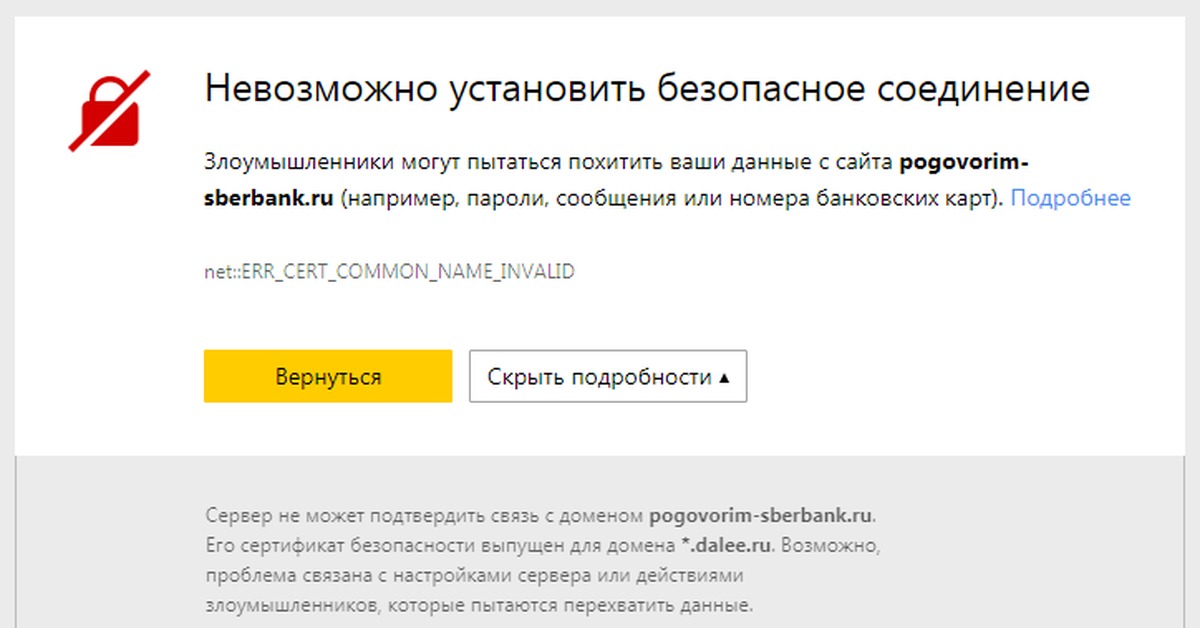Screen dimensions: 1200x628
Task: Click the warning text starting Злоумышленники могут пытаться
Action: (x=667, y=180)
